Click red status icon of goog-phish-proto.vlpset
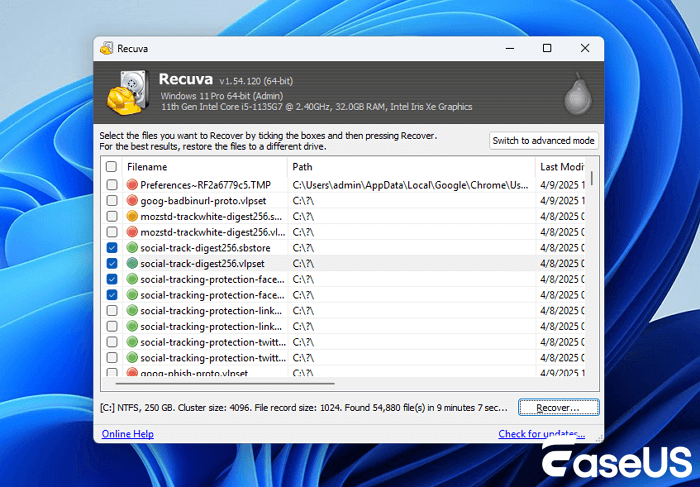Image resolution: width=700 pixels, height=487 pixels. 132,372
